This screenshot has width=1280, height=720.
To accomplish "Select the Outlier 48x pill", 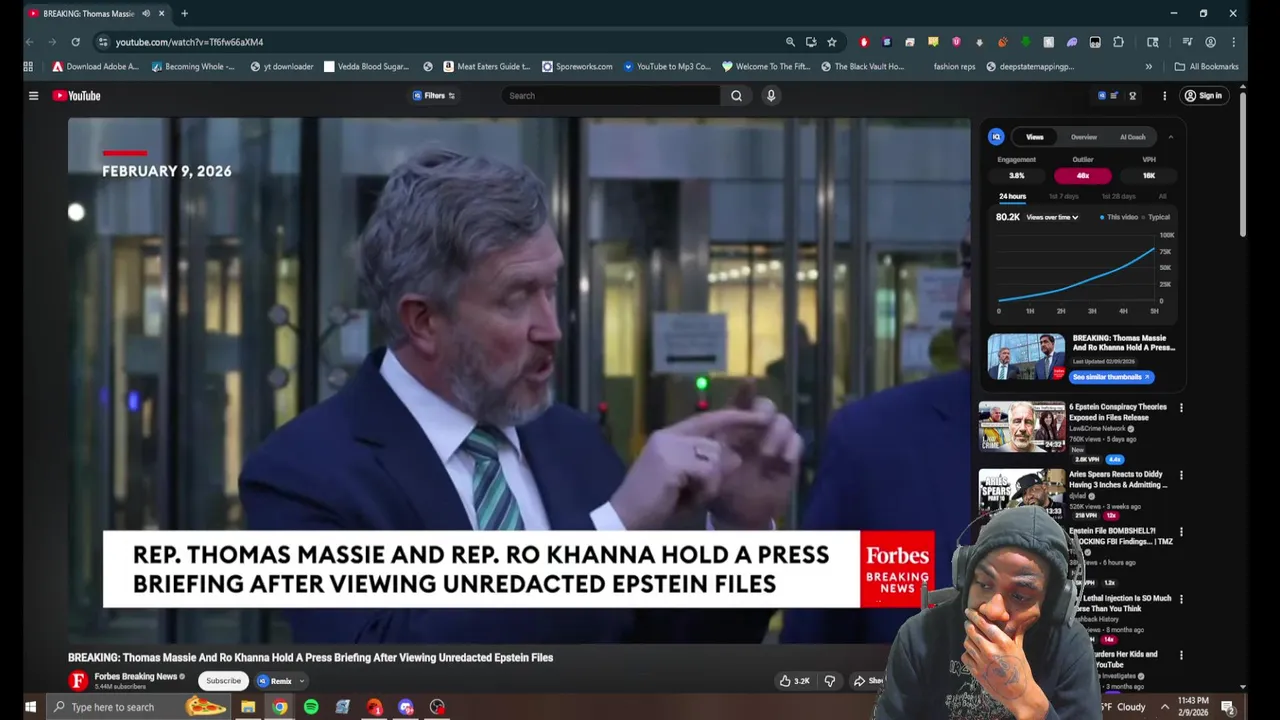I will [1082, 176].
